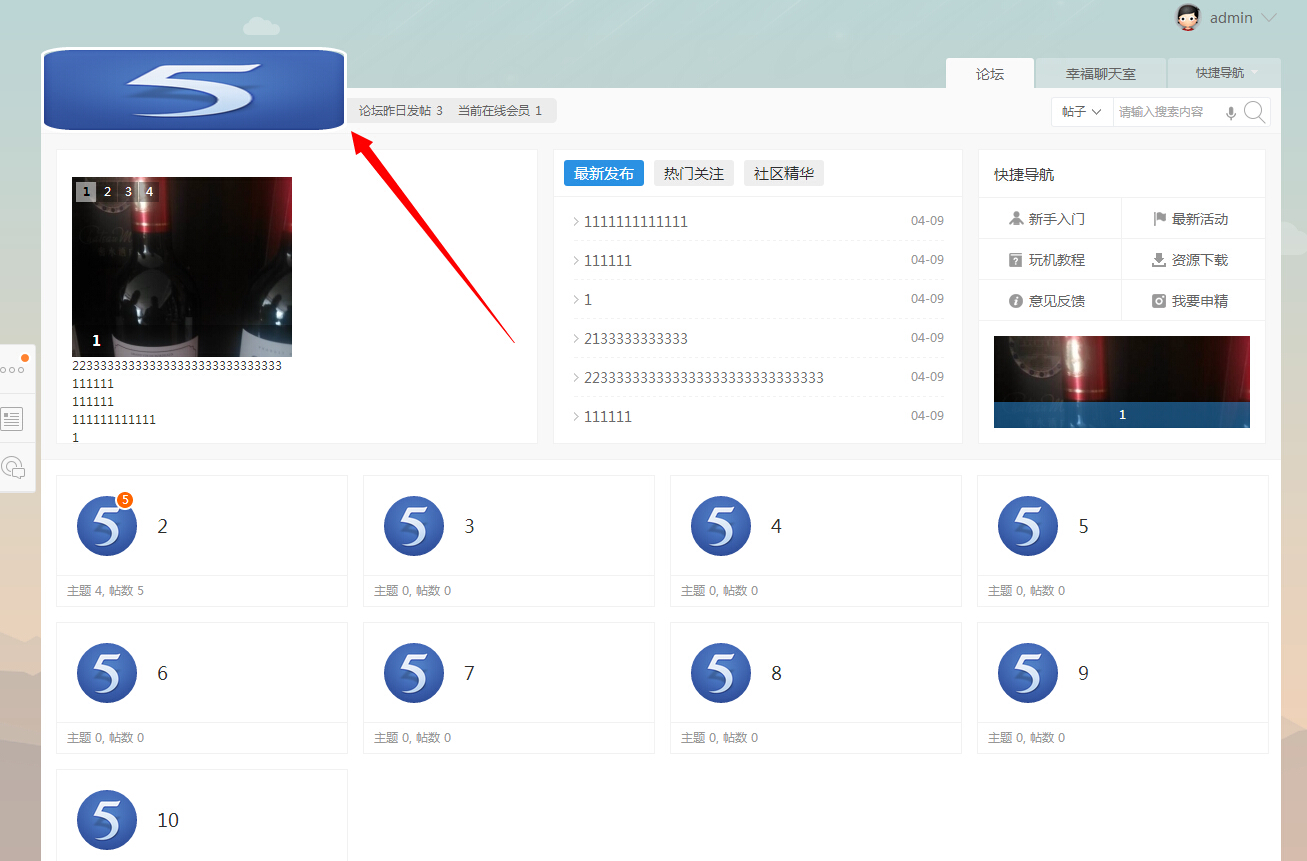Image resolution: width=1307 pixels, height=861 pixels.
Task: Click the news list icon in left floating bar
Action: [12, 419]
